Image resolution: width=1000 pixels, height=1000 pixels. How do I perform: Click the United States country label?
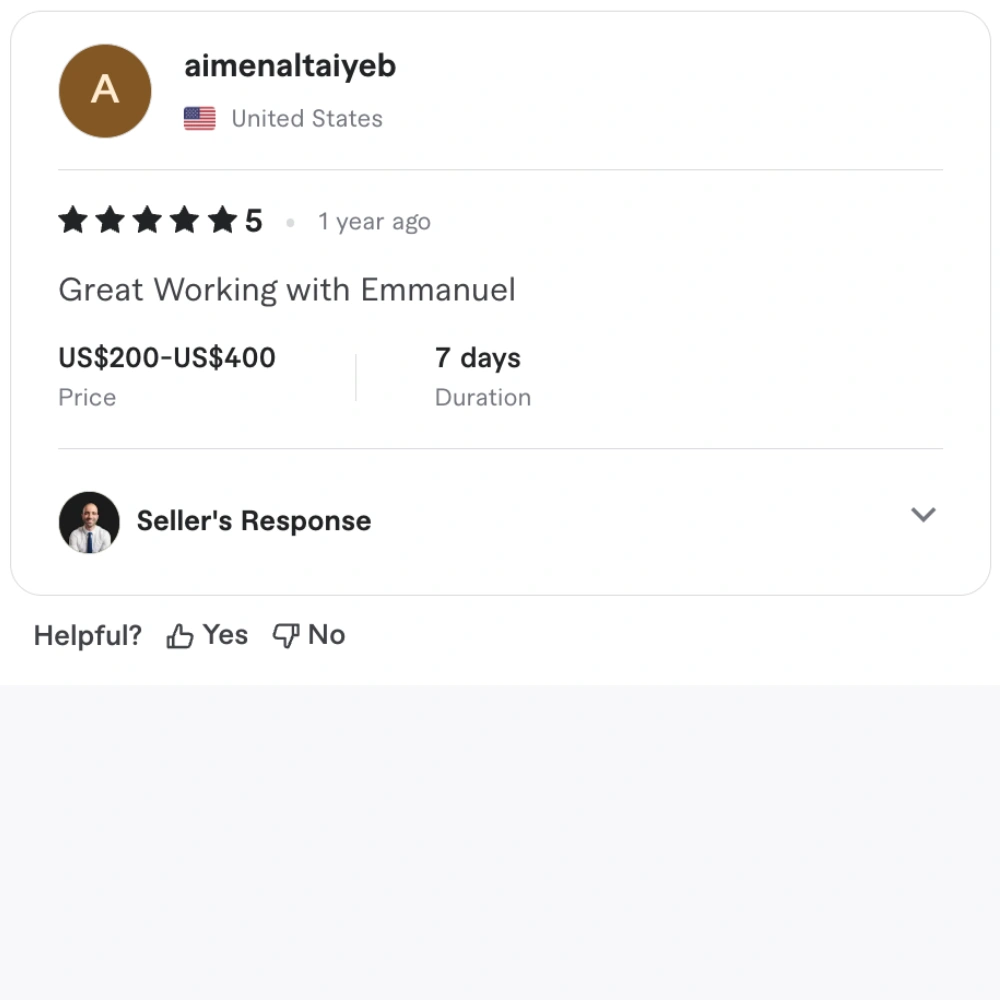click(307, 119)
